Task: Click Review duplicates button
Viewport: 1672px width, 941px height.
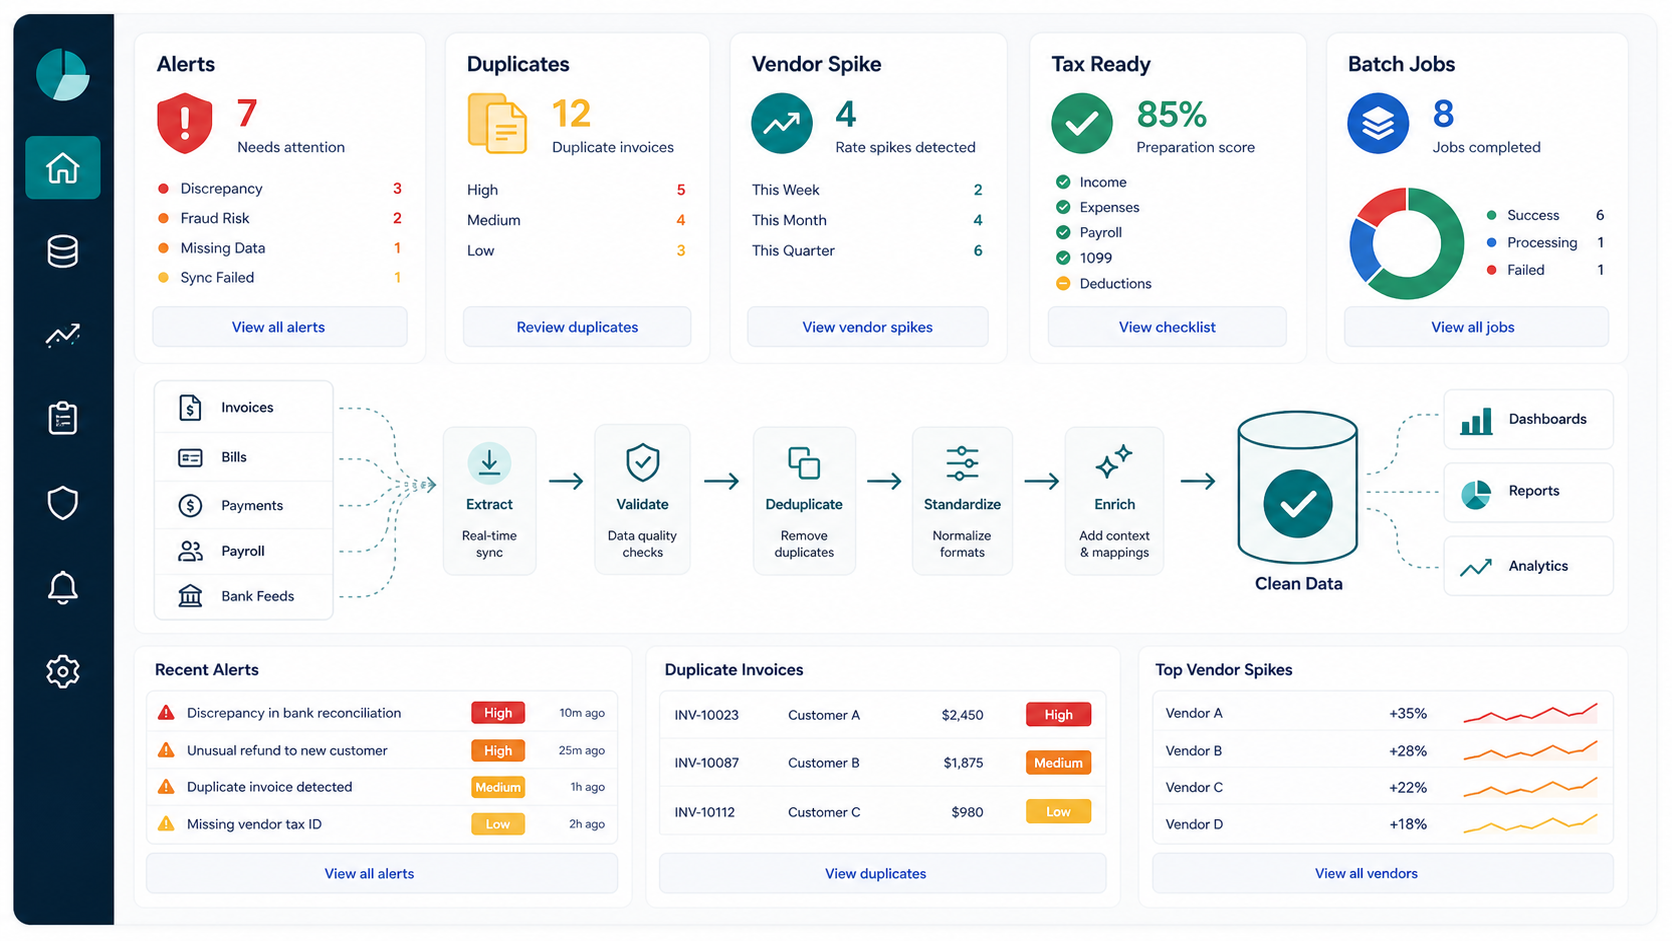Action: click(x=577, y=327)
